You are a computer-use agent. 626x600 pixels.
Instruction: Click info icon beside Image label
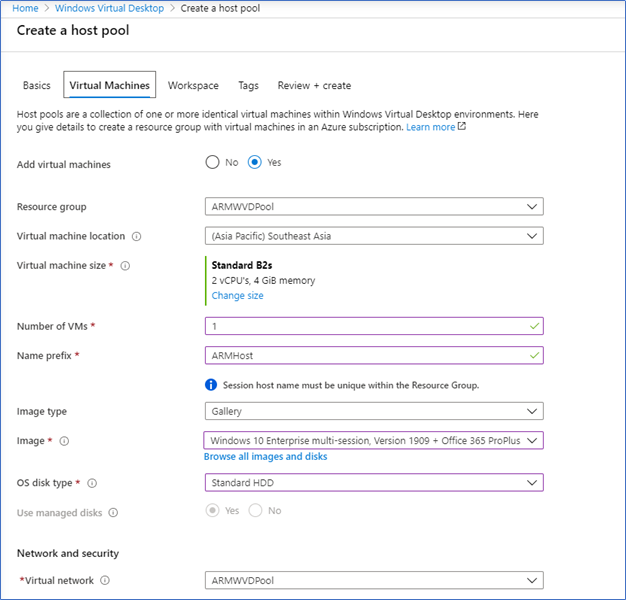click(64, 441)
